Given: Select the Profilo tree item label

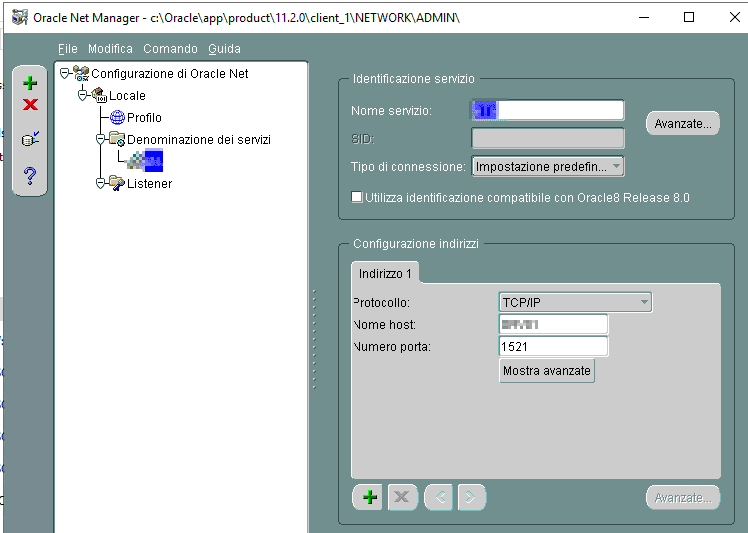Looking at the screenshot, I should coord(144,117).
